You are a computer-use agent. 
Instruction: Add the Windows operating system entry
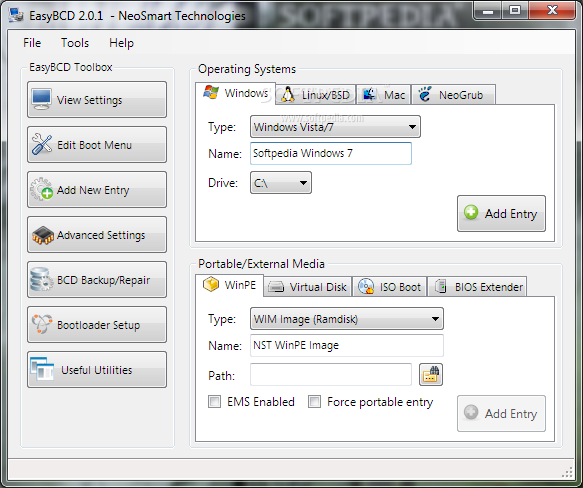[501, 214]
